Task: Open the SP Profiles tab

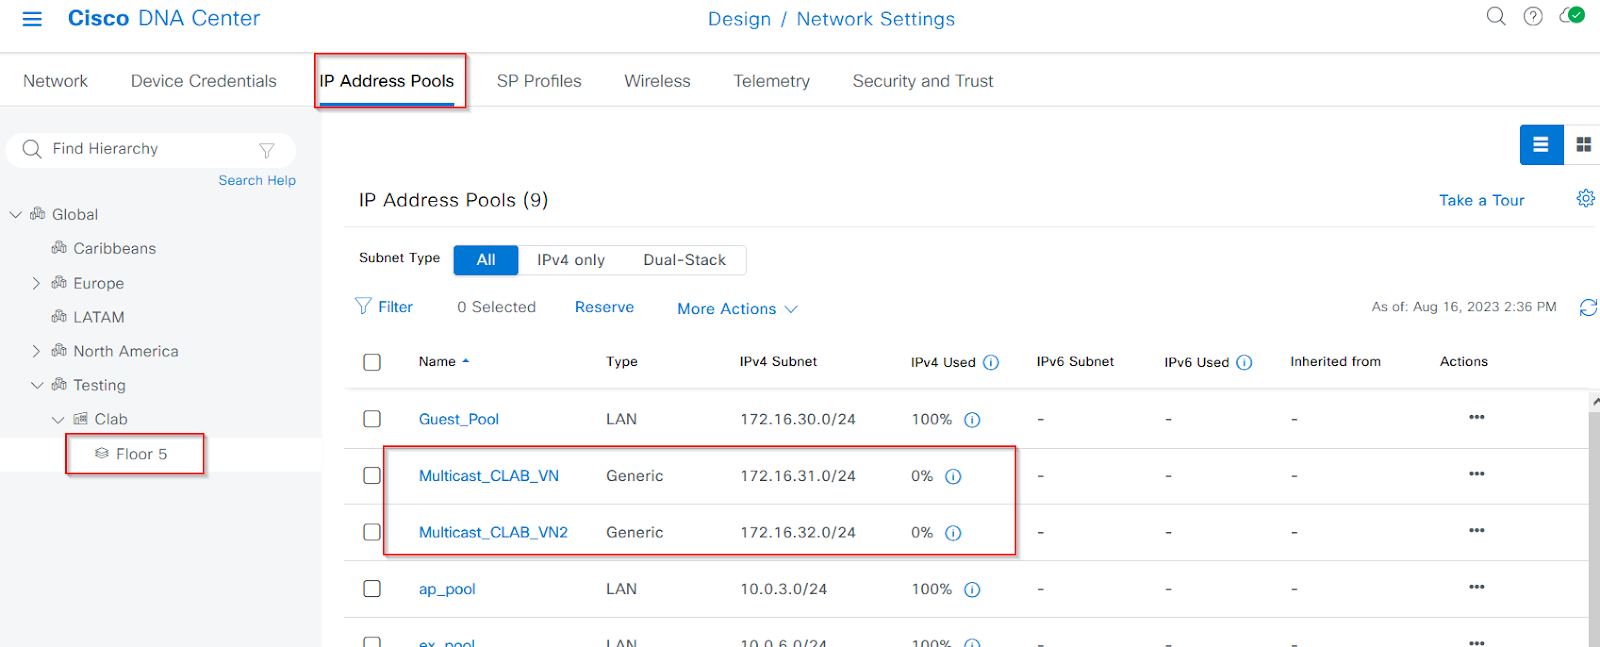Action: (539, 81)
